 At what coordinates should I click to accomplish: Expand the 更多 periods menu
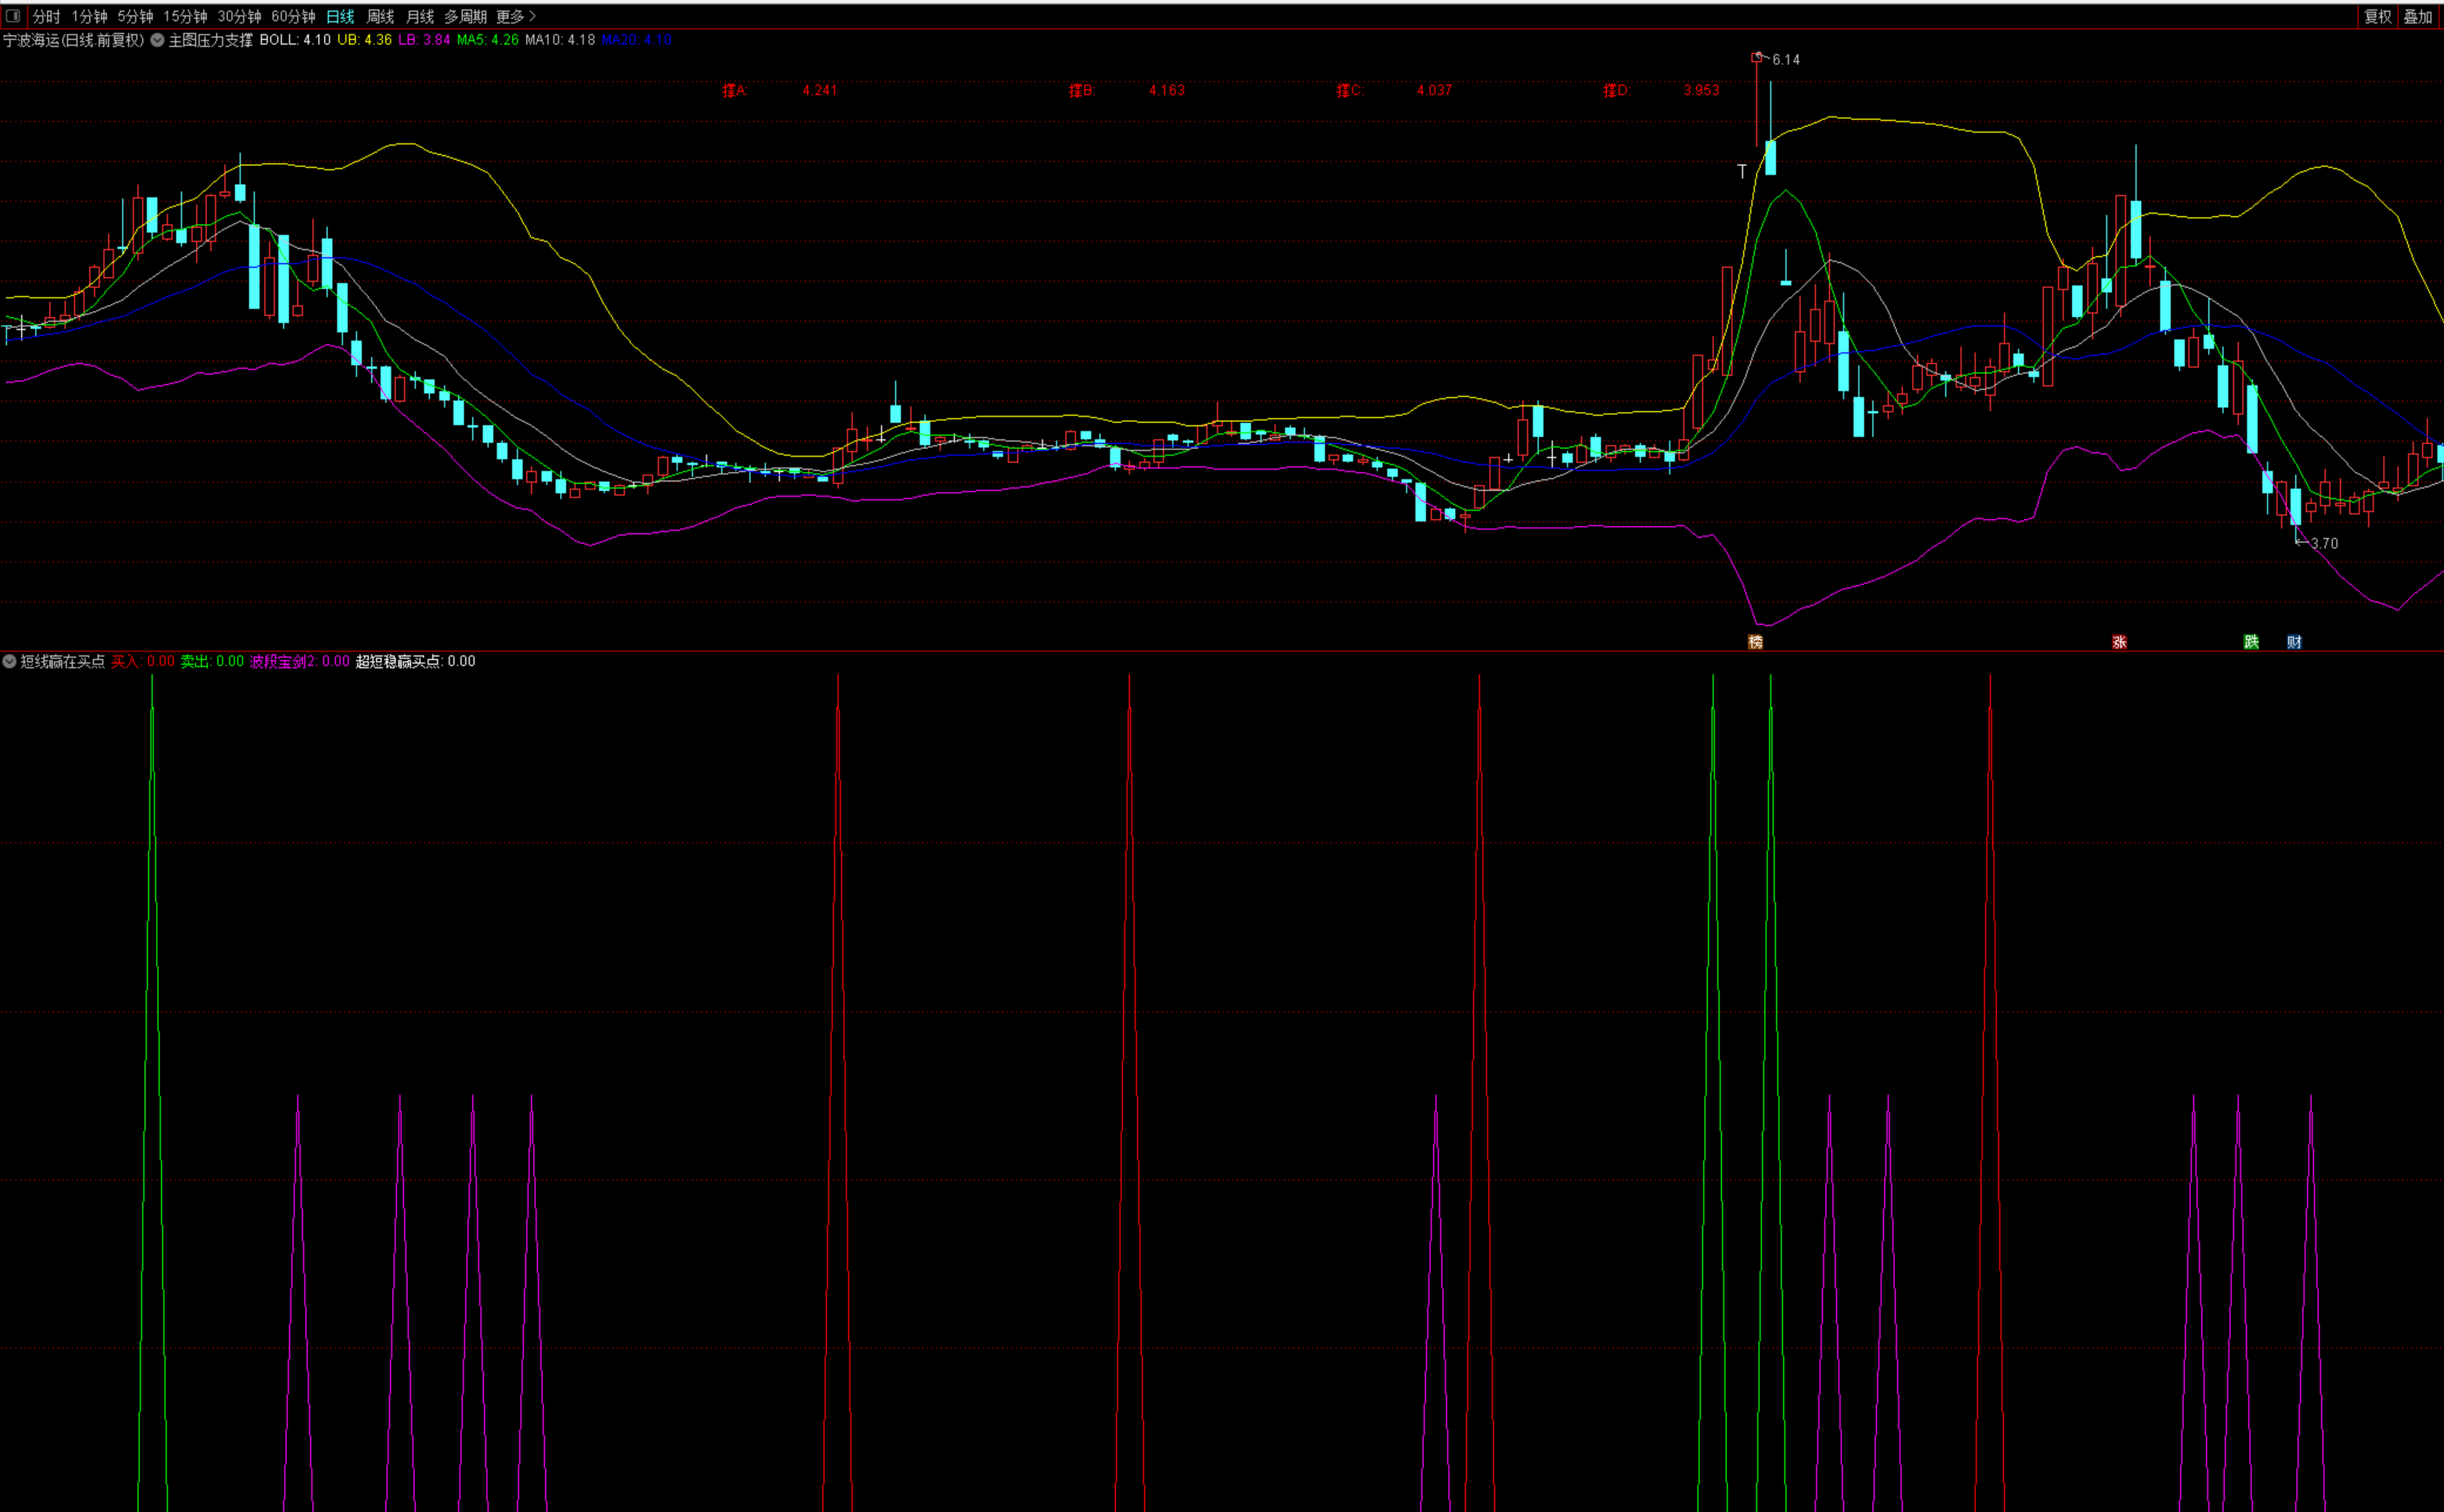point(516,17)
